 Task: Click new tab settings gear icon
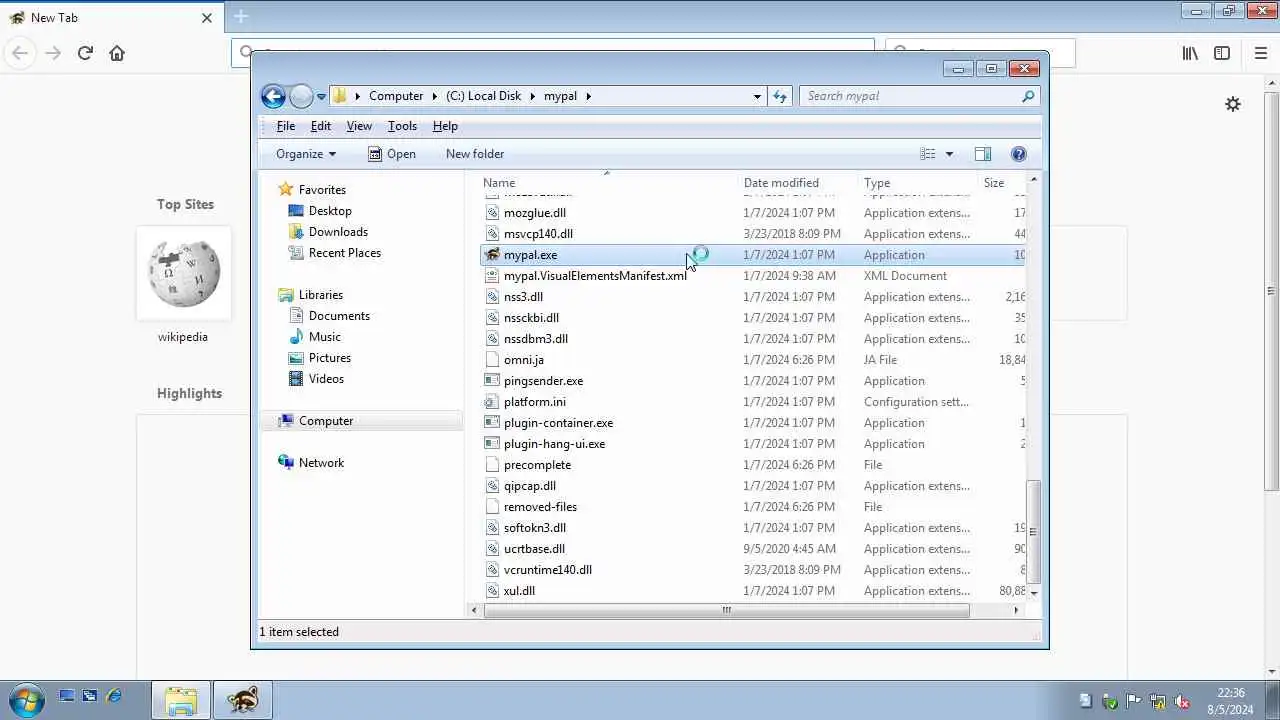coord(1233,104)
